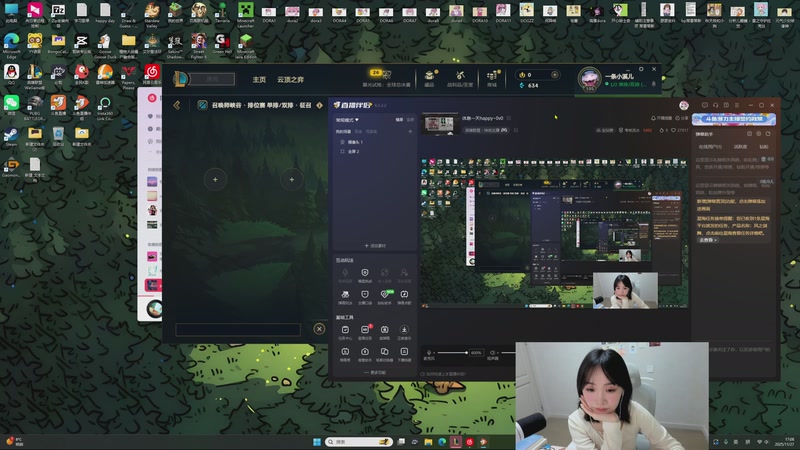Open the 云顶之弈 tab in League client

click(x=290, y=80)
